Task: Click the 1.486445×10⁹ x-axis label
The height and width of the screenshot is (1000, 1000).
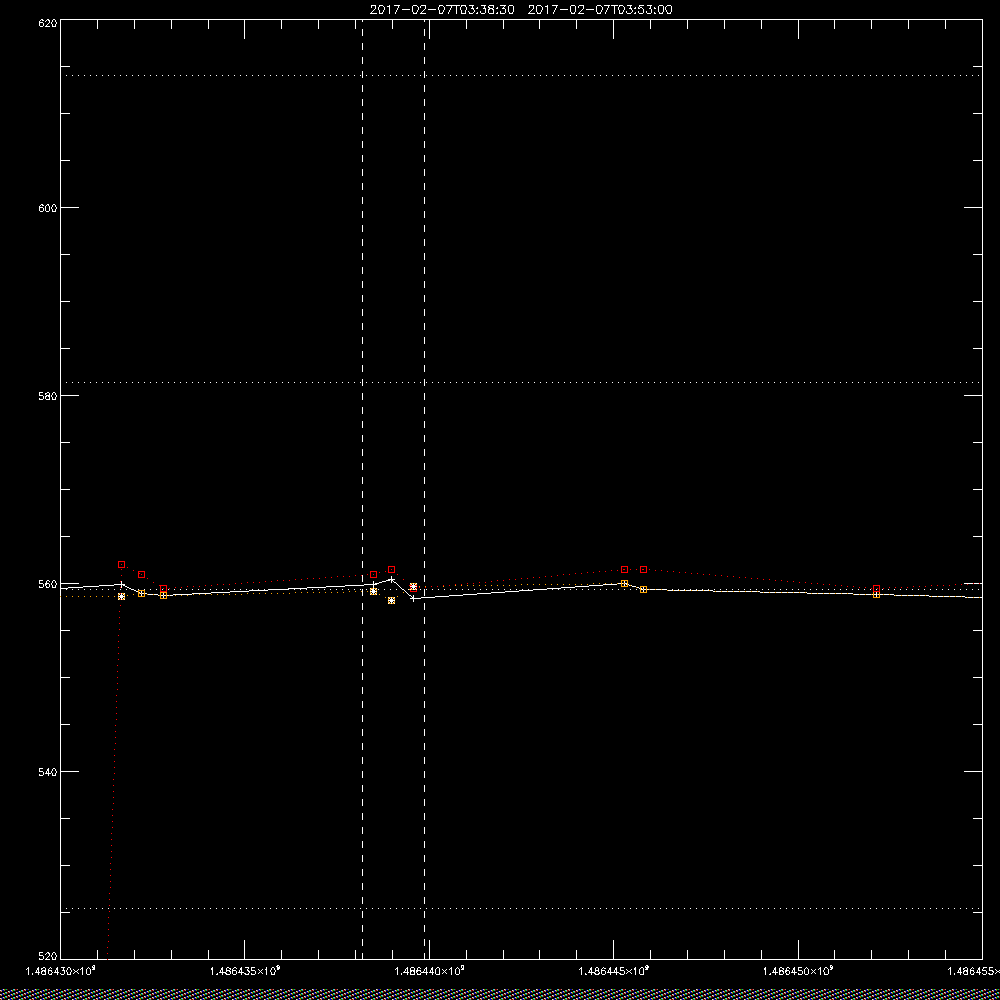Action: [614, 971]
